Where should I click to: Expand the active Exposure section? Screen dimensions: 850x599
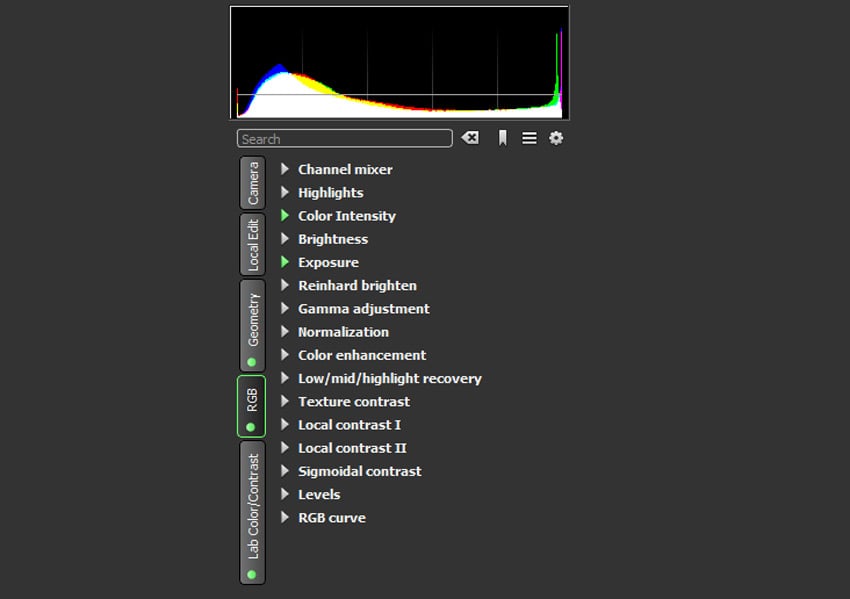285,262
